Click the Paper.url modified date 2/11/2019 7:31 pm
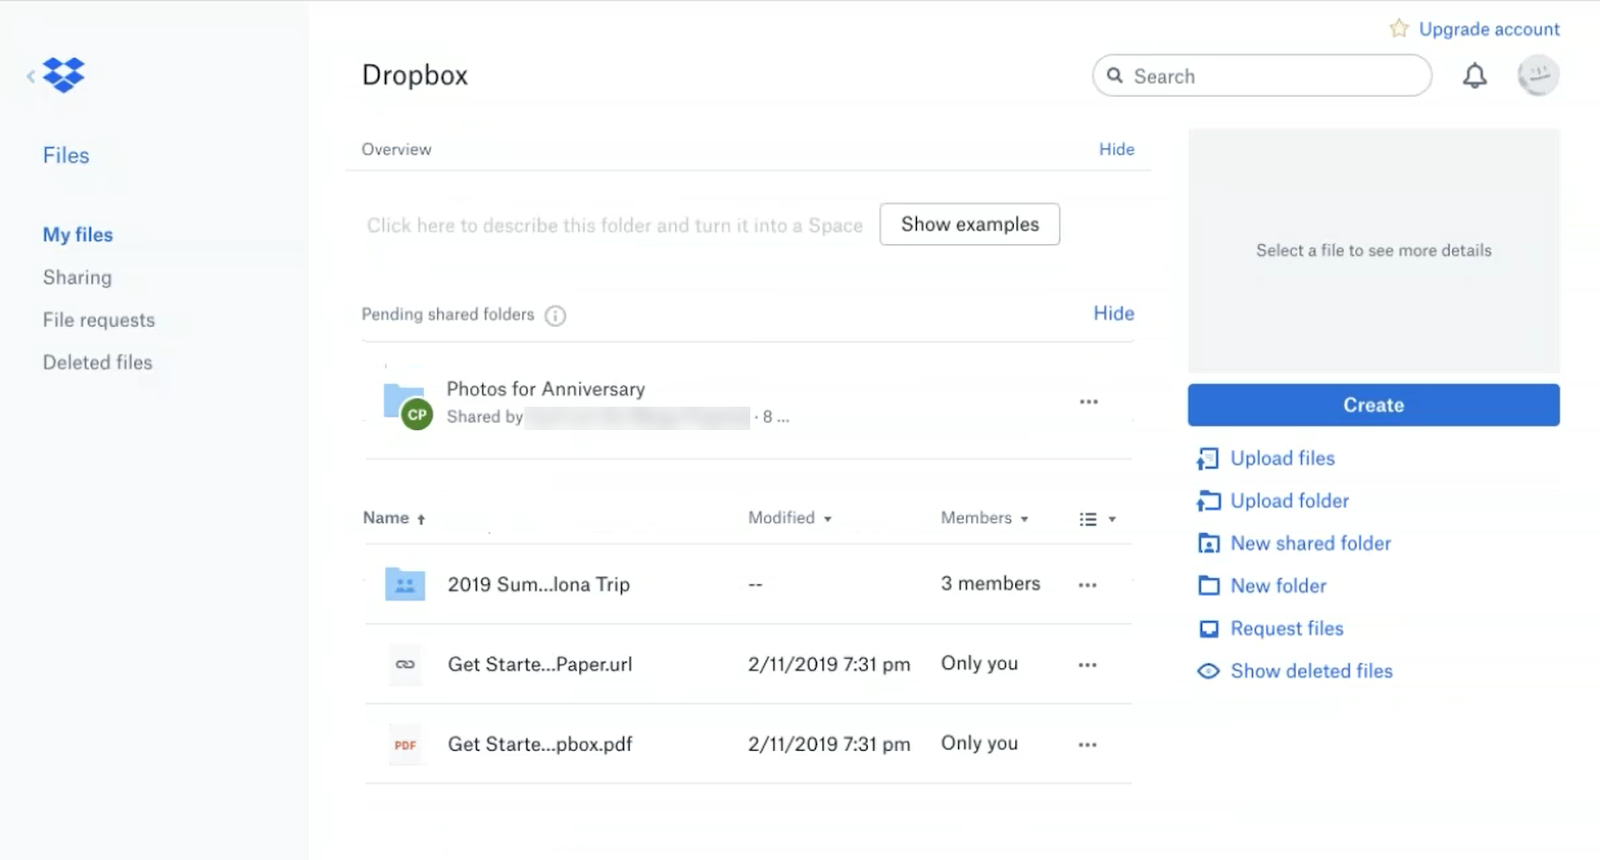 829,665
